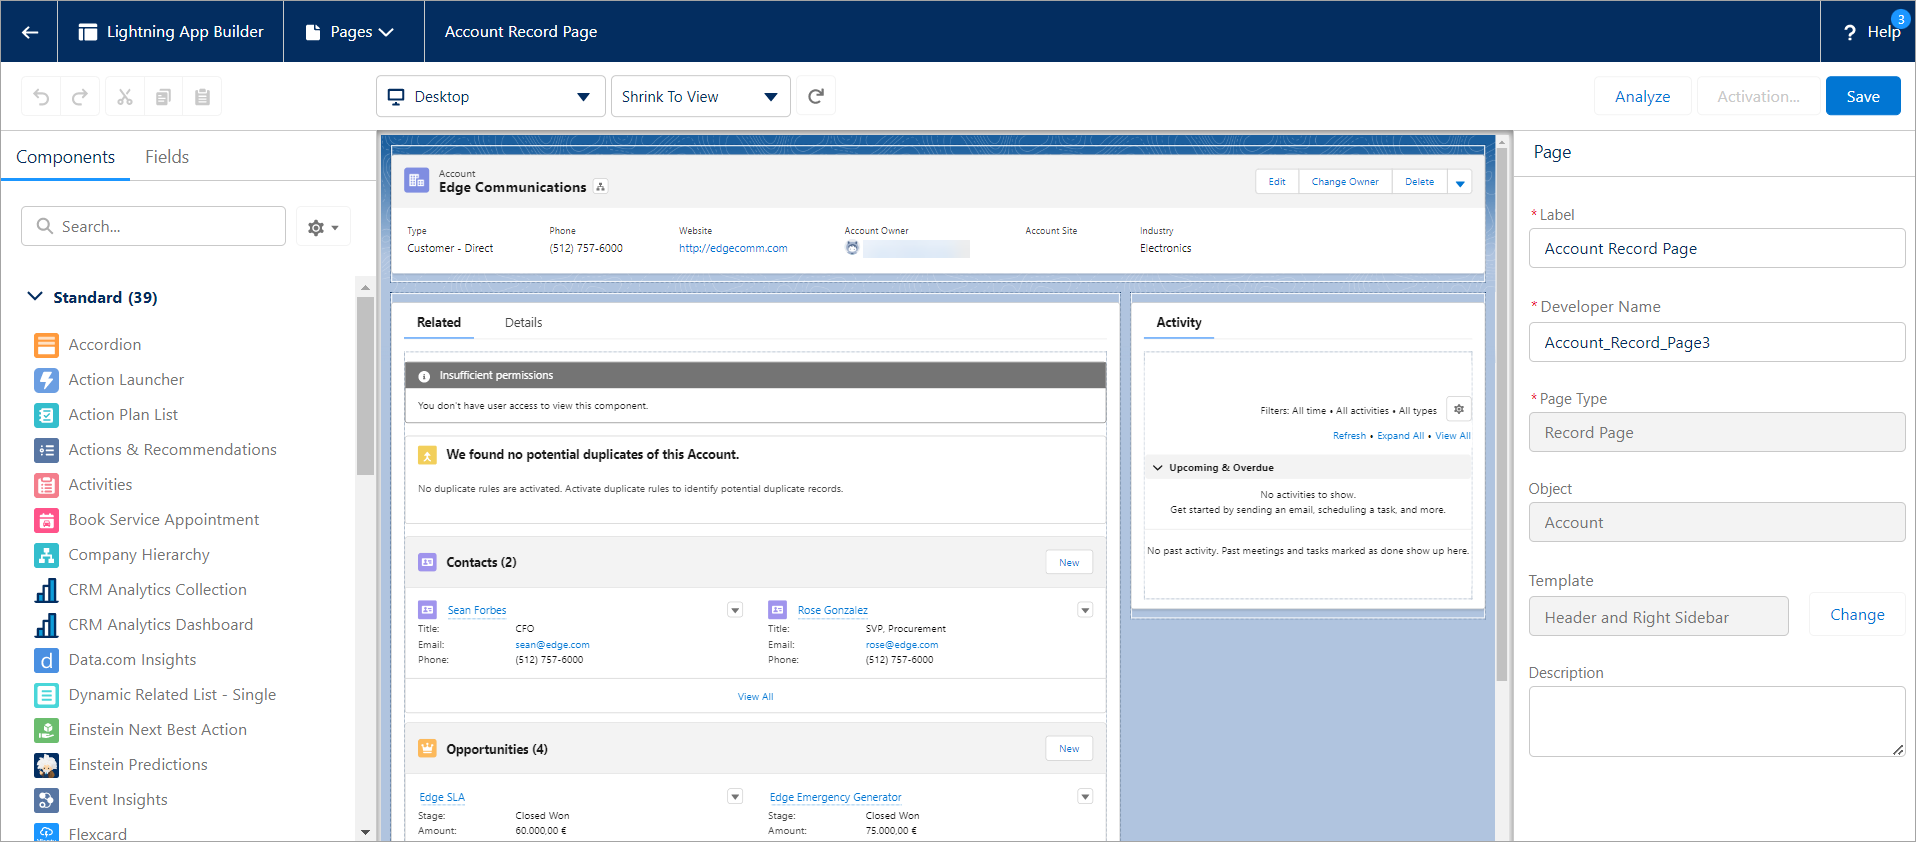The height and width of the screenshot is (842, 1916).
Task: Click the account hierarchy icon beside Edge Communications
Action: click(x=600, y=187)
